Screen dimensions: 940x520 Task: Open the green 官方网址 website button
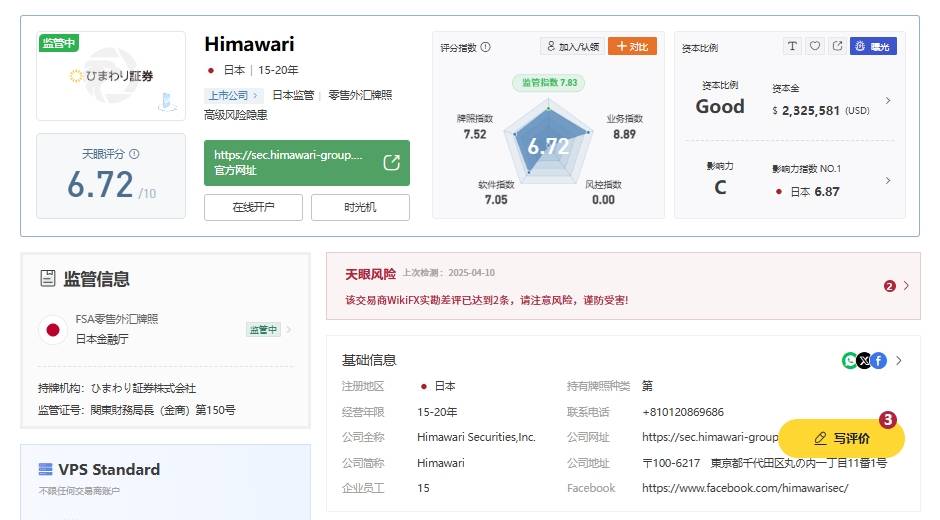(307, 163)
